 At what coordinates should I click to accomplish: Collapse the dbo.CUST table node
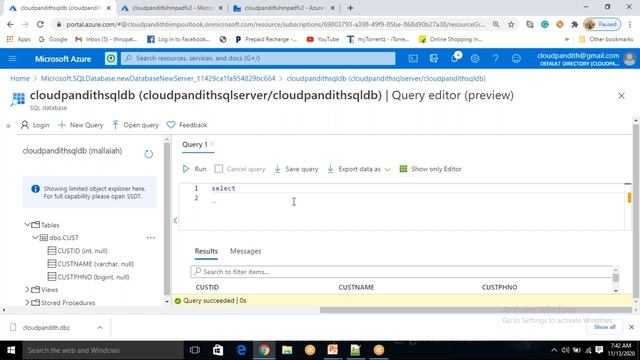(35, 237)
